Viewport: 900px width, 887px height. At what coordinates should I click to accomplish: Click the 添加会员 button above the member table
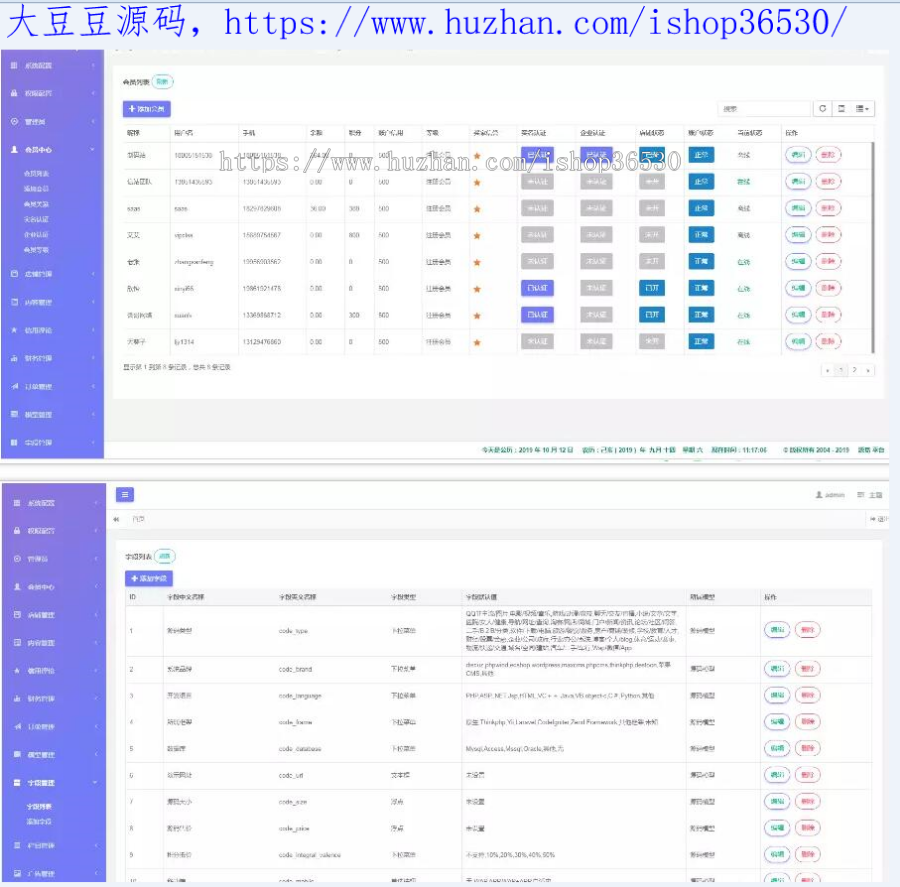pyautogui.click(x=146, y=108)
